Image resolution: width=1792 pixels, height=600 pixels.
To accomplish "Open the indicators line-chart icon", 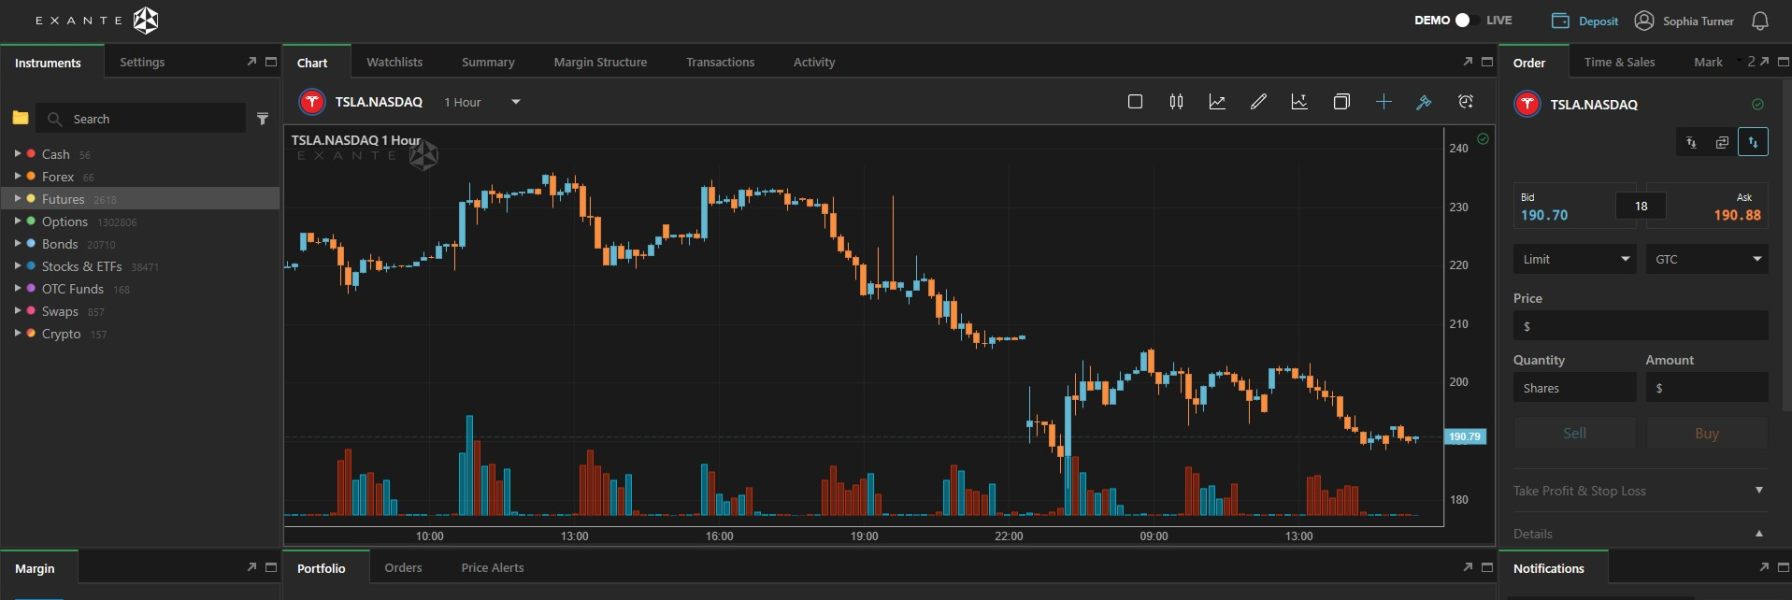I will coord(1217,101).
